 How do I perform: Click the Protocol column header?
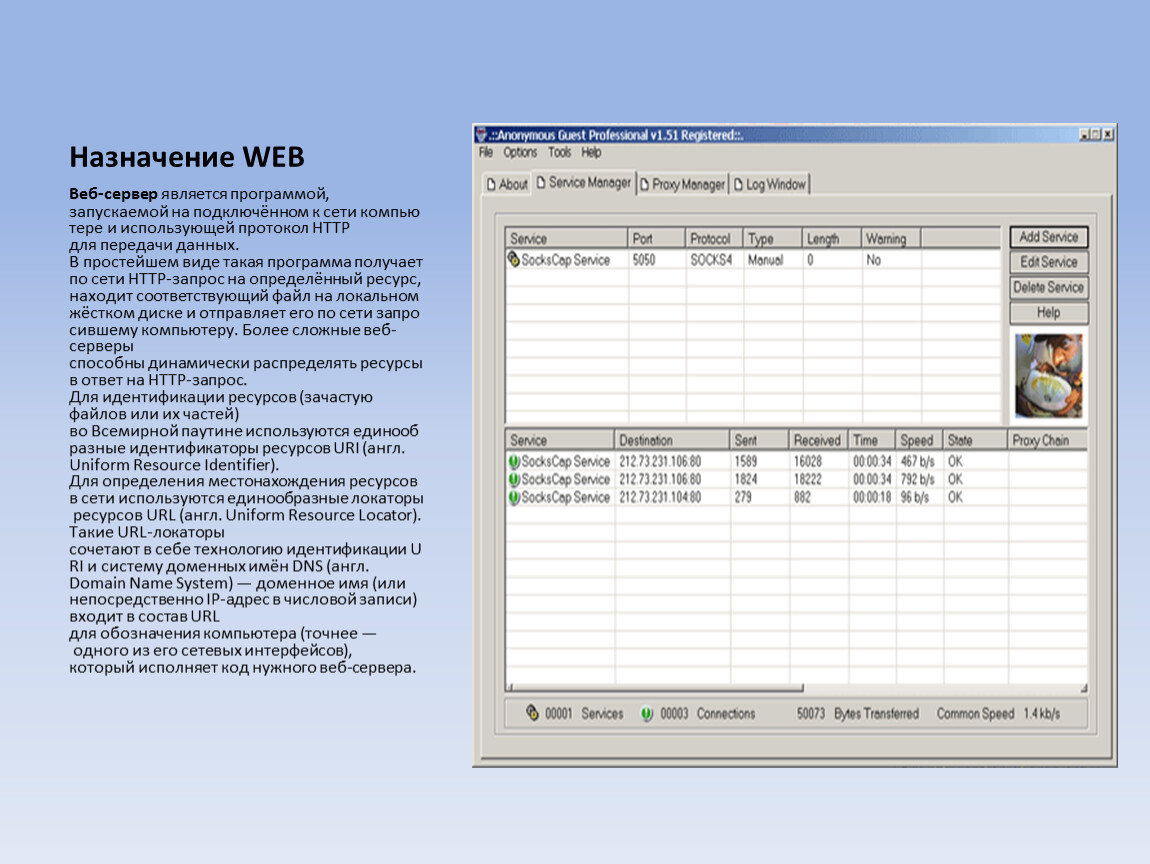click(714, 238)
